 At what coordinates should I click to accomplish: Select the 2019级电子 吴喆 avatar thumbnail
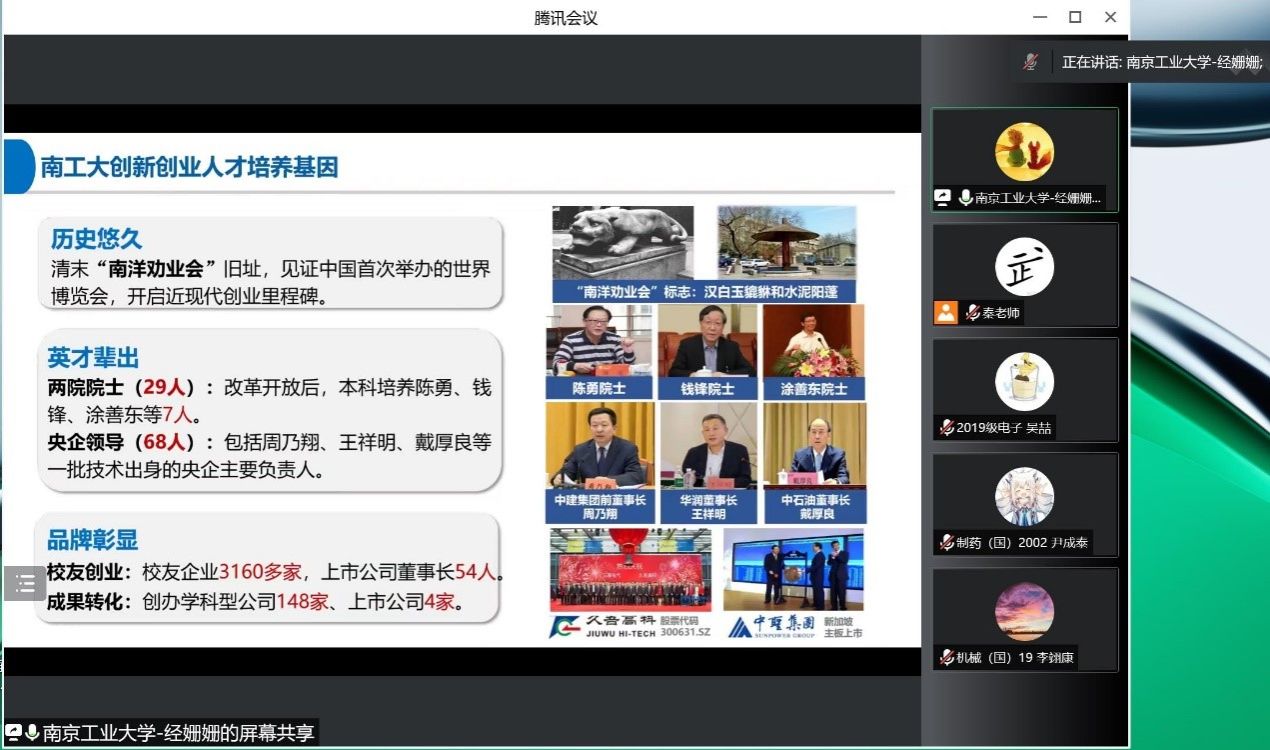tap(1024, 382)
